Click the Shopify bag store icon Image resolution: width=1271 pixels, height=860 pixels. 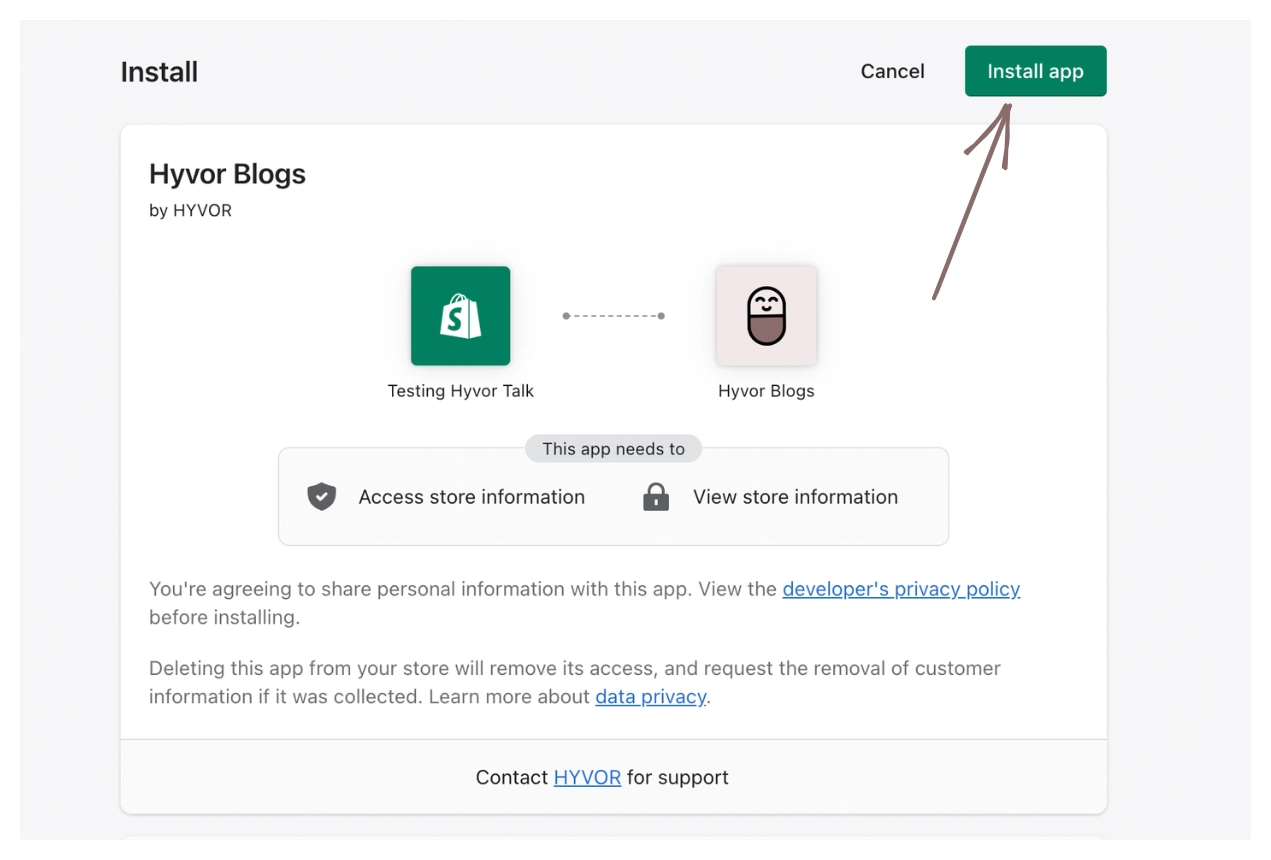(x=460, y=316)
